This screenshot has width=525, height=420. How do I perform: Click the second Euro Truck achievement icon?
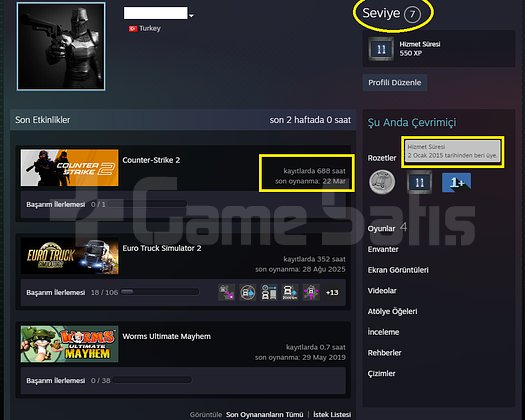pyautogui.click(x=248, y=292)
